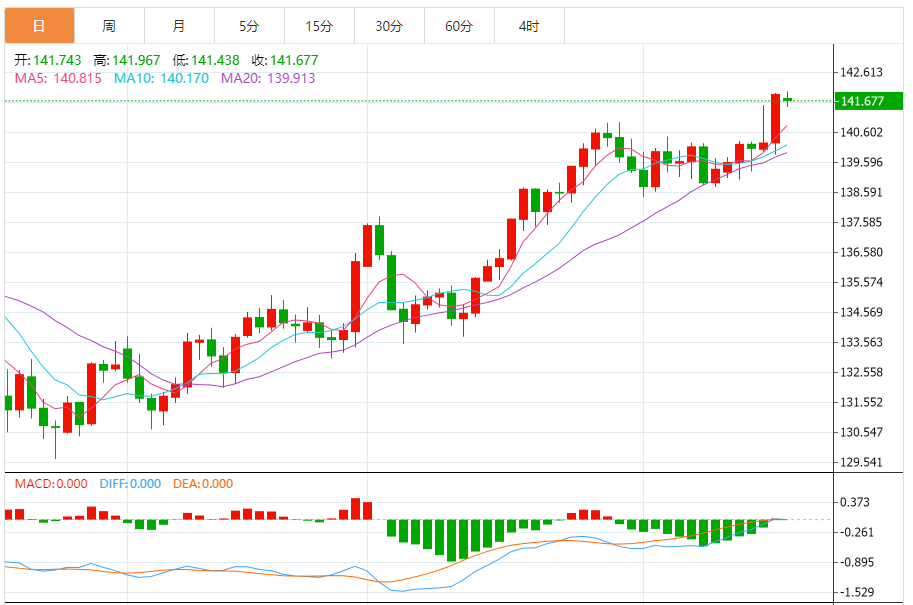
Task: Click the 137.585 price axis label
Action: [x=861, y=222]
